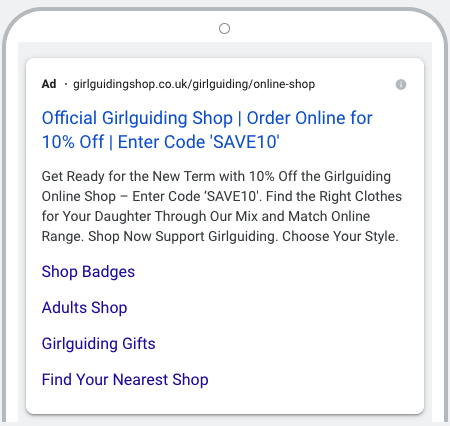The width and height of the screenshot is (450, 426).
Task: Click 'Choose Your Style.' at description end
Action: [x=340, y=236]
